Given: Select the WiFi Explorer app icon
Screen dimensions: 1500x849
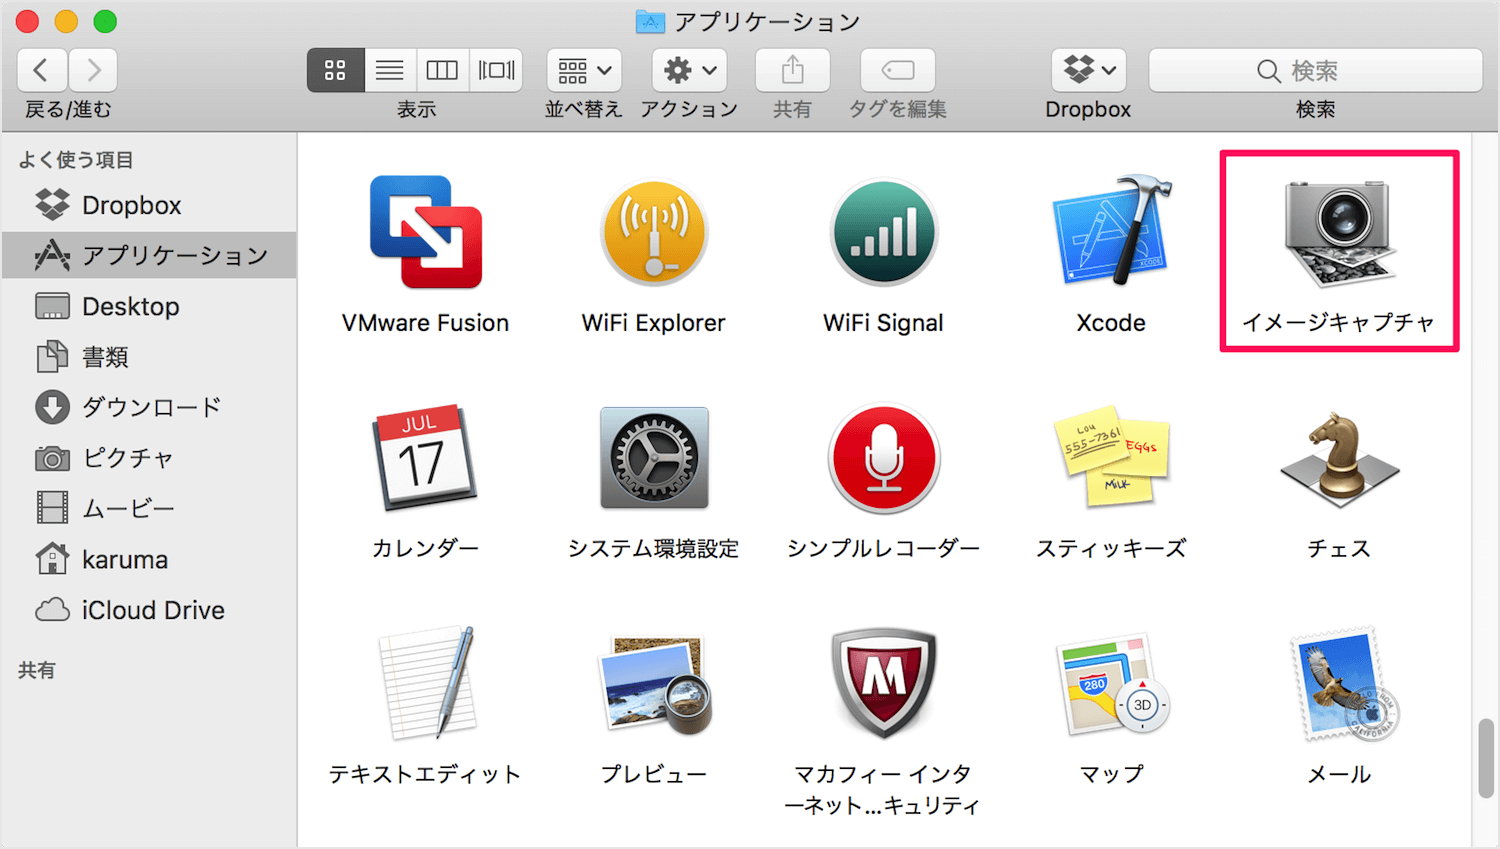Looking at the screenshot, I should [654, 232].
